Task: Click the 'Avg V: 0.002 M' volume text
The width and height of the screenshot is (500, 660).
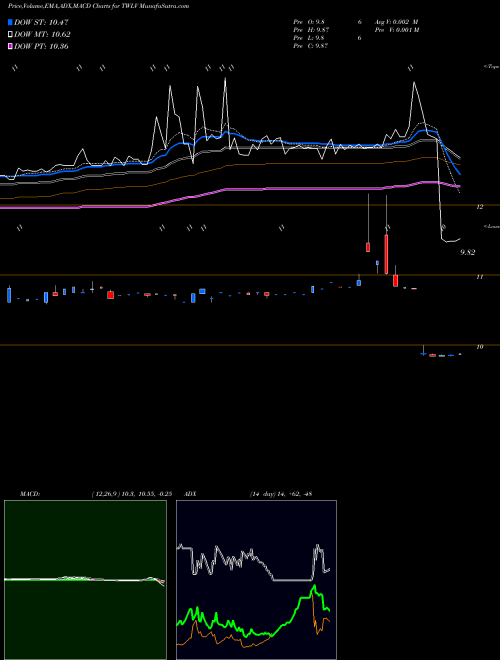Action: coord(397,22)
